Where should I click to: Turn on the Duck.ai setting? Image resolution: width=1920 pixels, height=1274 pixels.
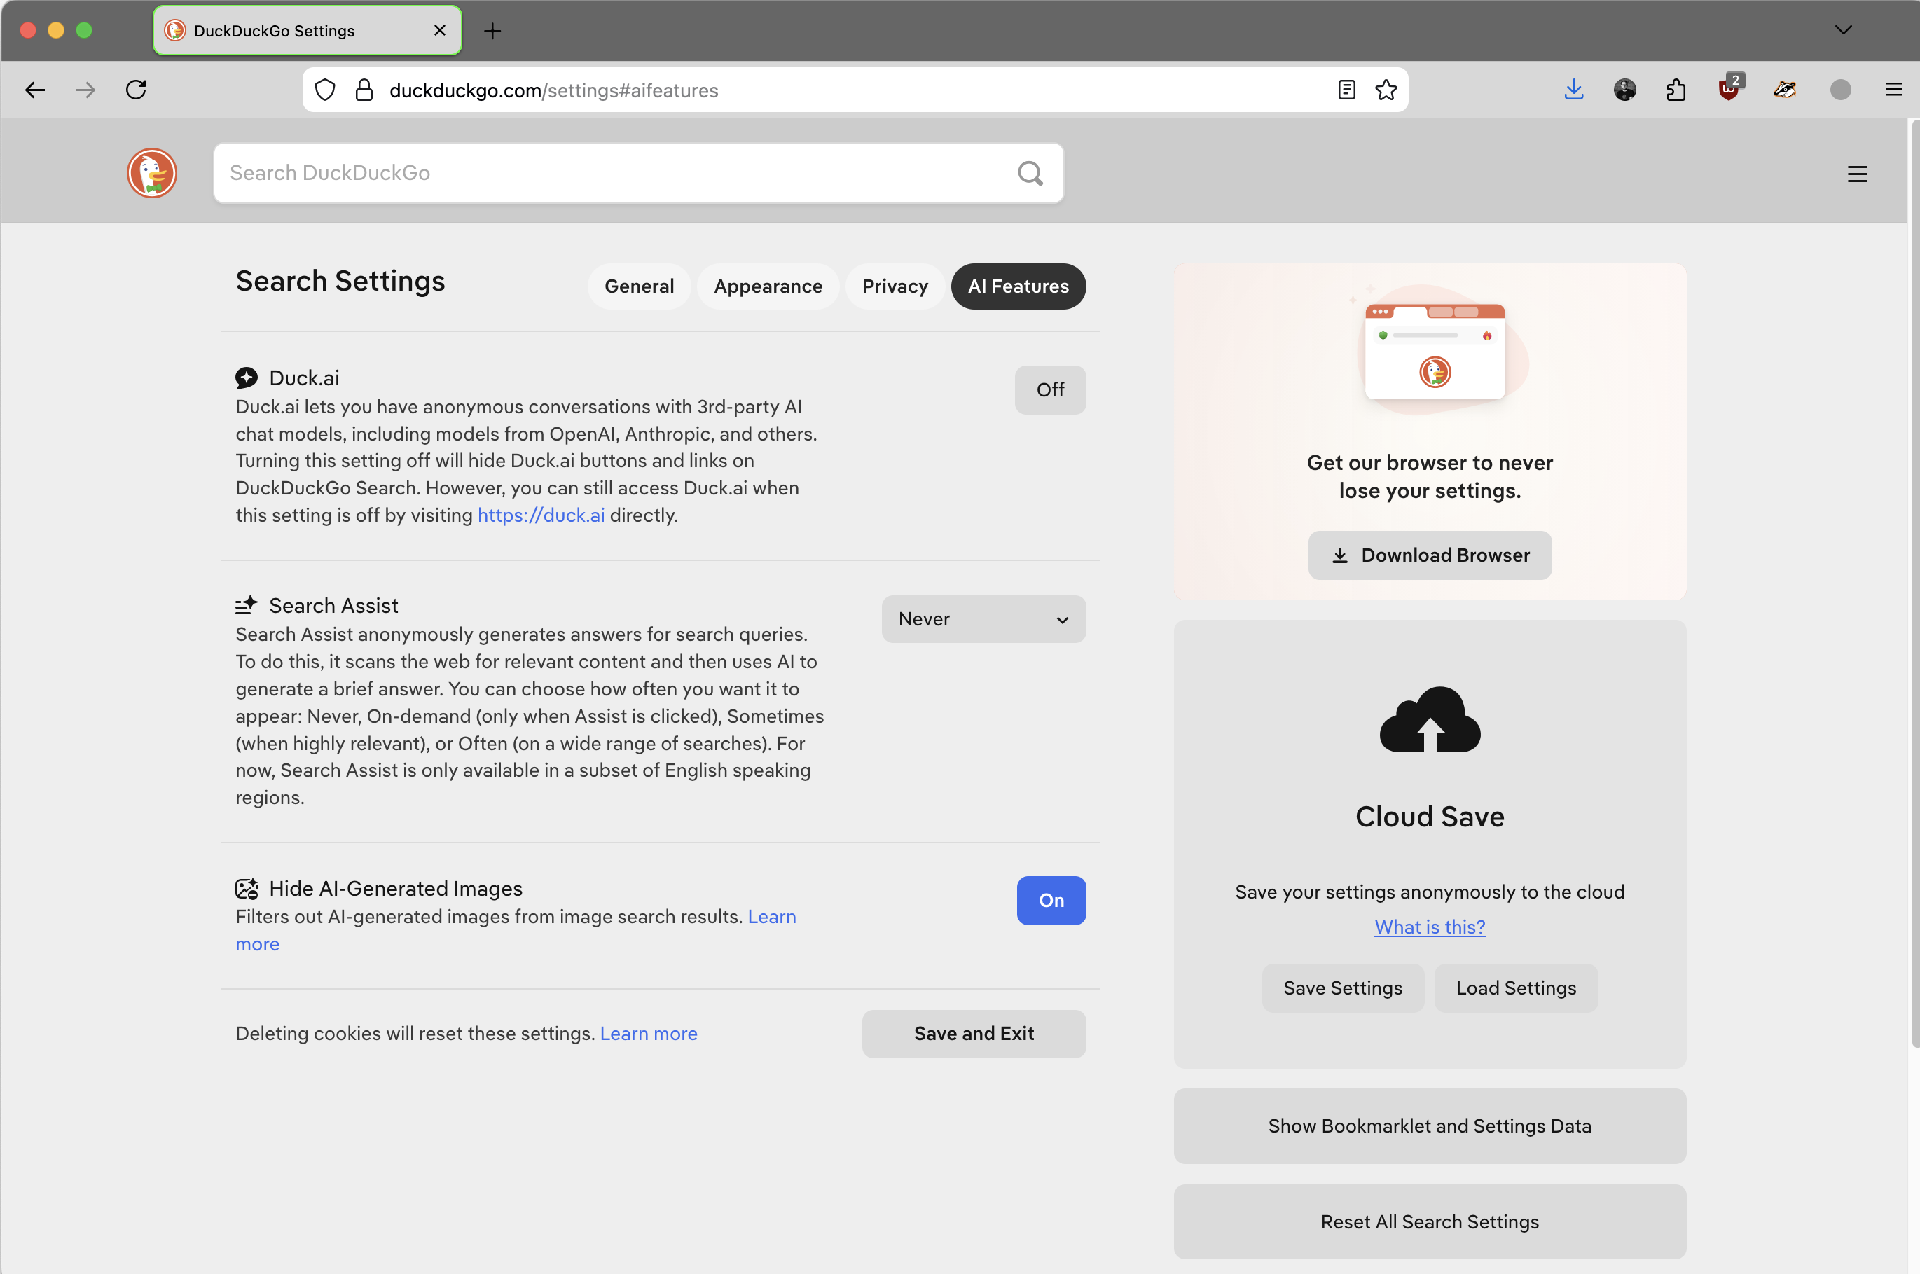pyautogui.click(x=1050, y=390)
